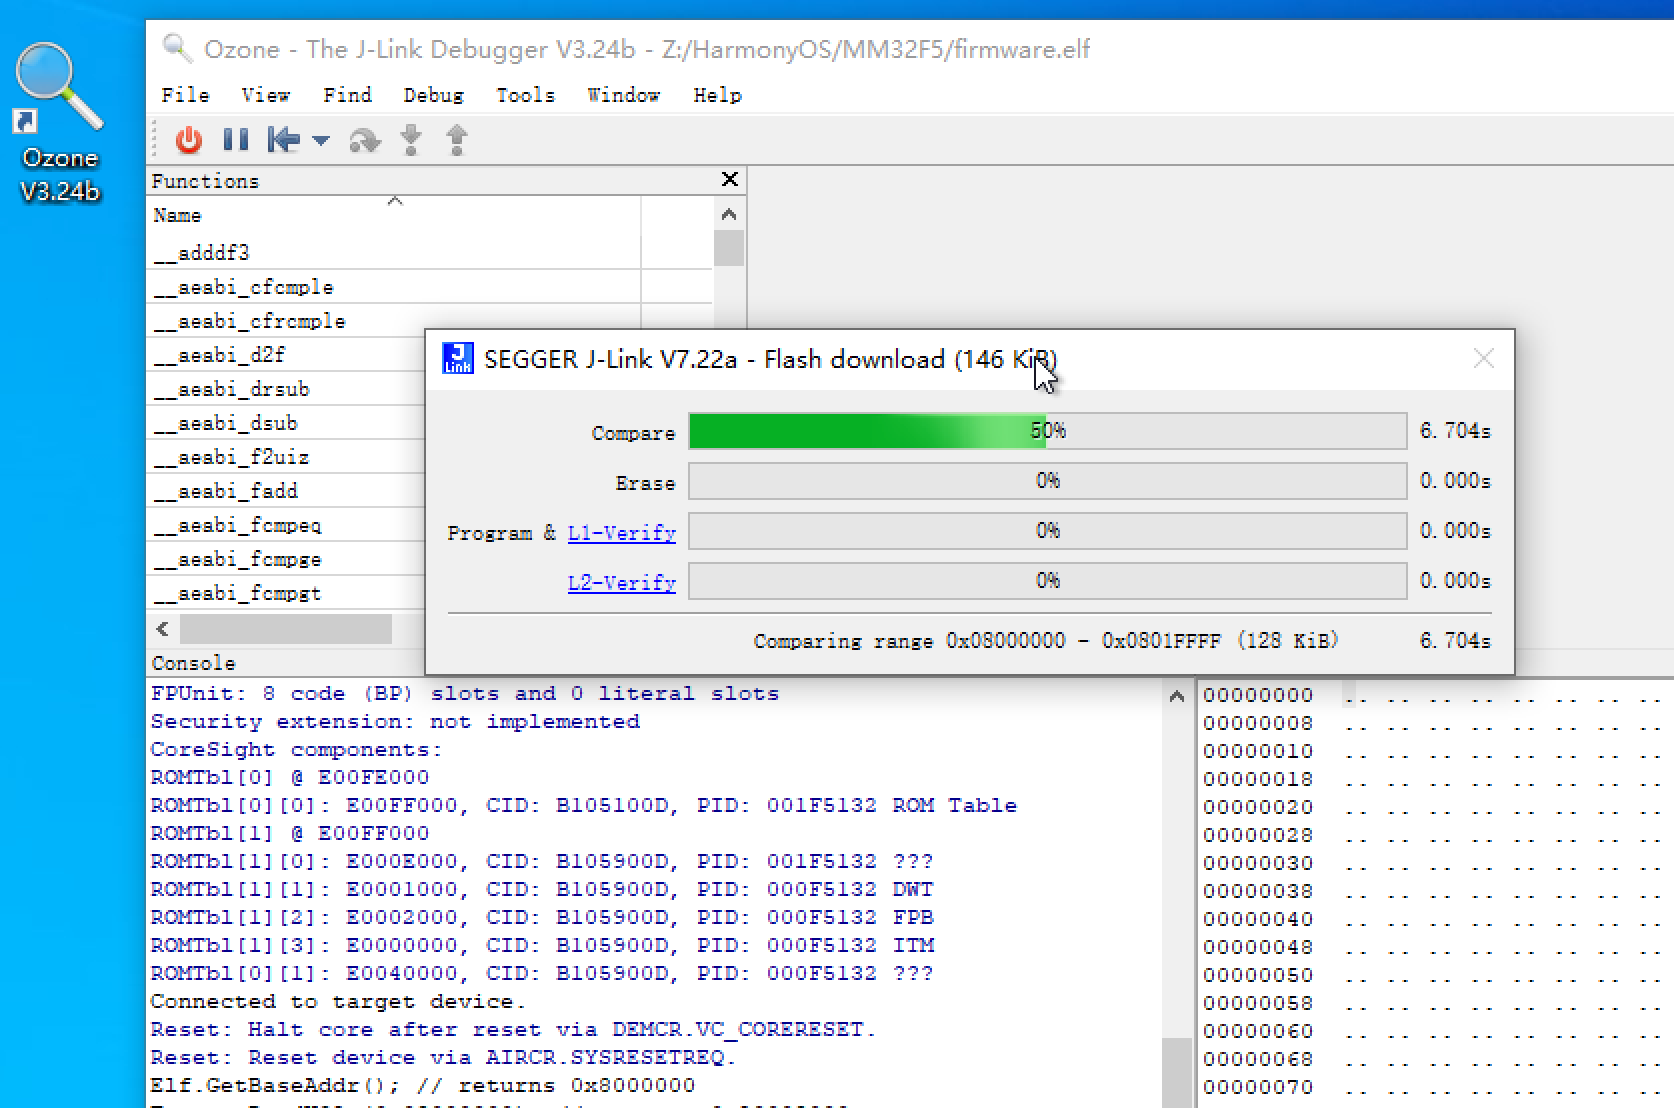The image size is (1674, 1108).
Task: Click the pause icon to halt execution
Action: [x=236, y=140]
